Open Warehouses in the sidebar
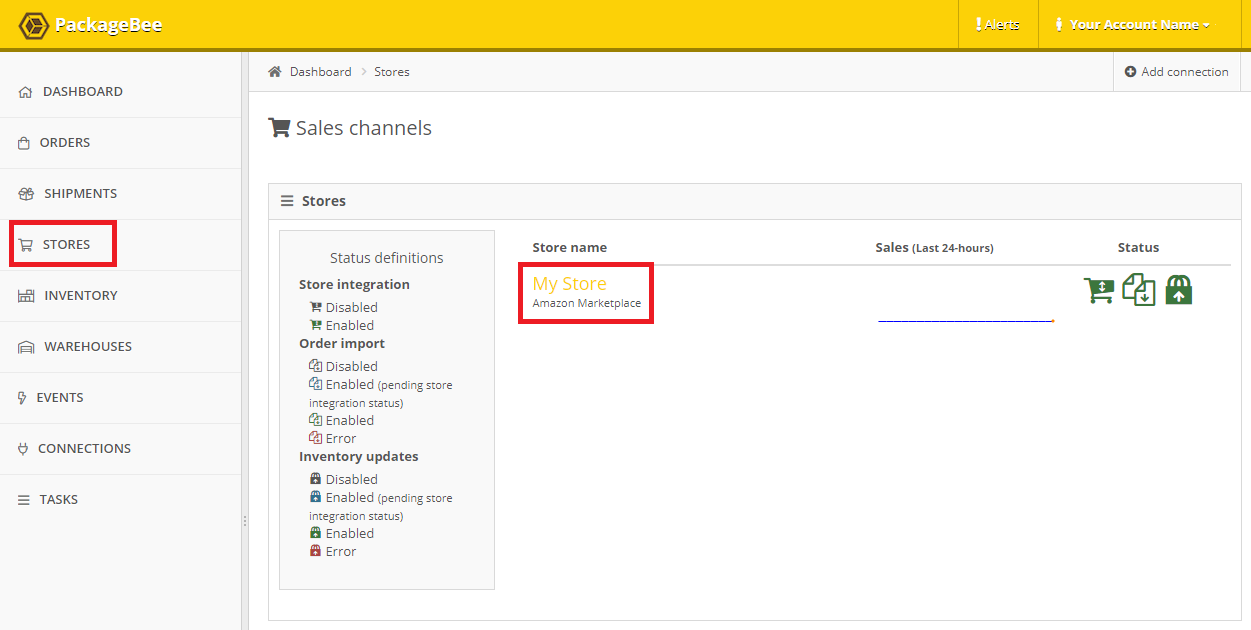1251x630 pixels. (x=120, y=347)
